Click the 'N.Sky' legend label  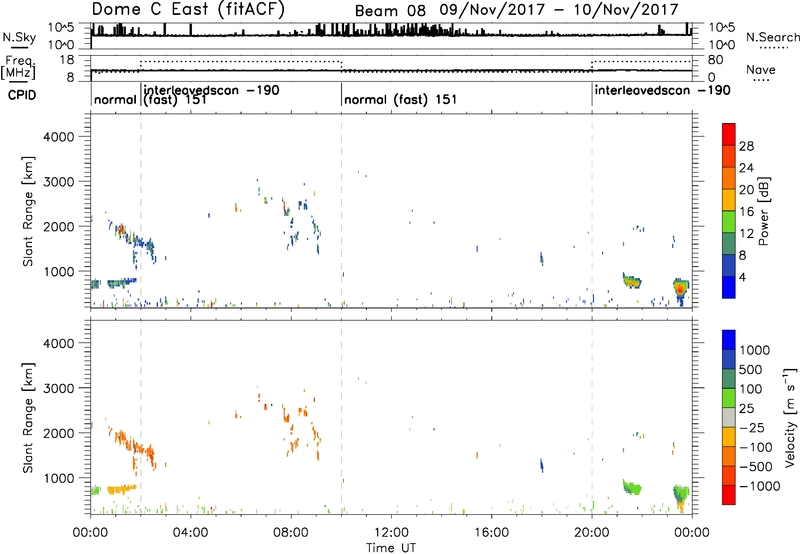pyautogui.click(x=19, y=37)
